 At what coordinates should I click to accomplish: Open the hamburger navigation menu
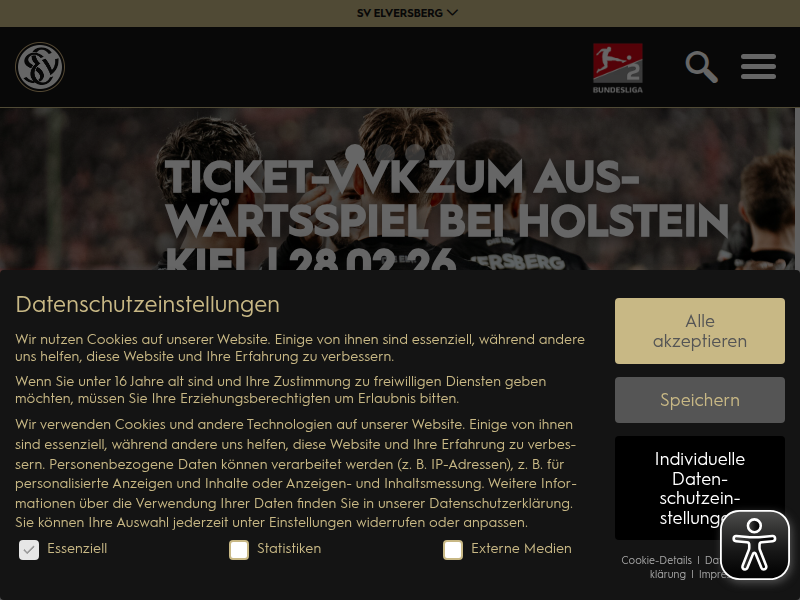pyautogui.click(x=758, y=66)
